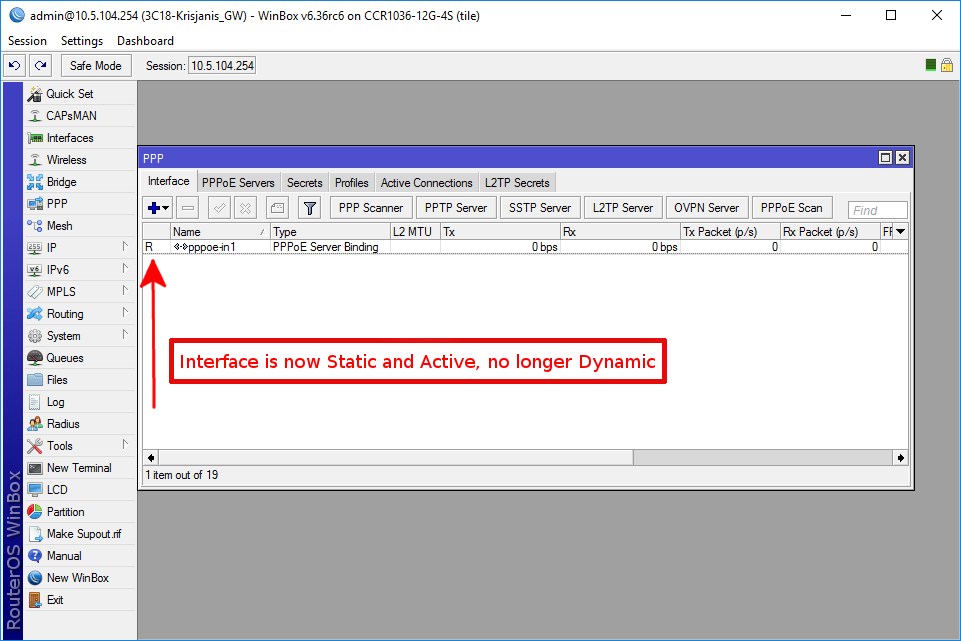Click inside the Find field

(877, 209)
